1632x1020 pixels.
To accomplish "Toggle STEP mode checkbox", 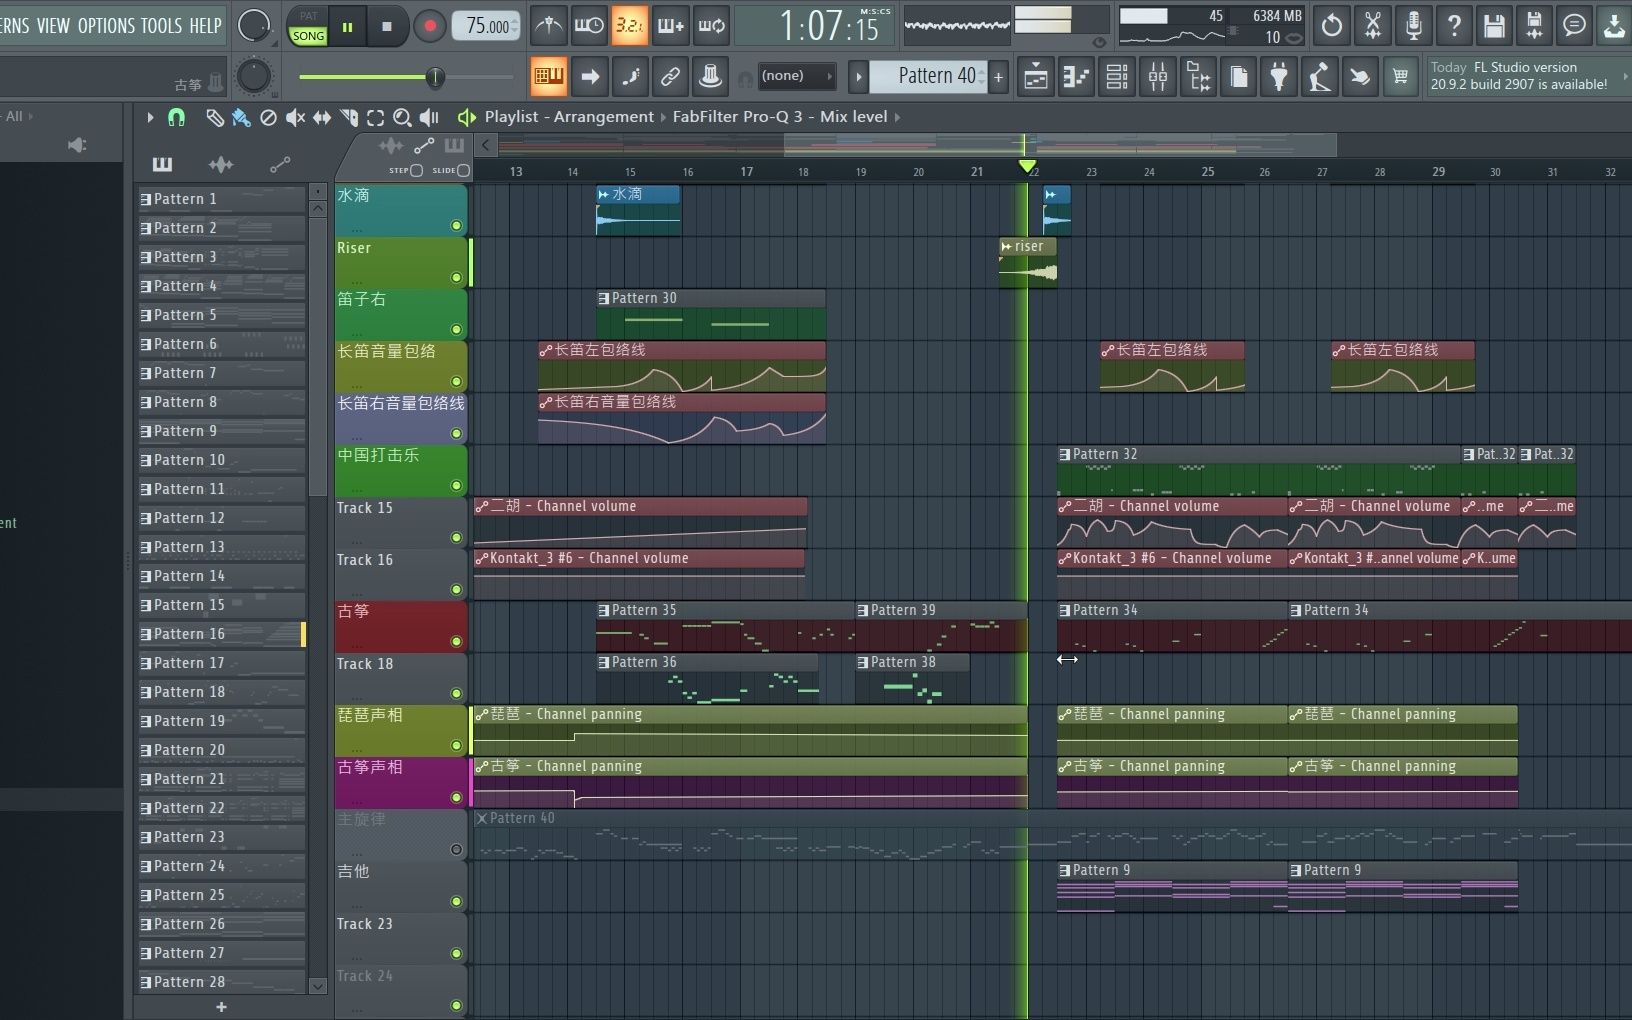I will (x=417, y=170).
